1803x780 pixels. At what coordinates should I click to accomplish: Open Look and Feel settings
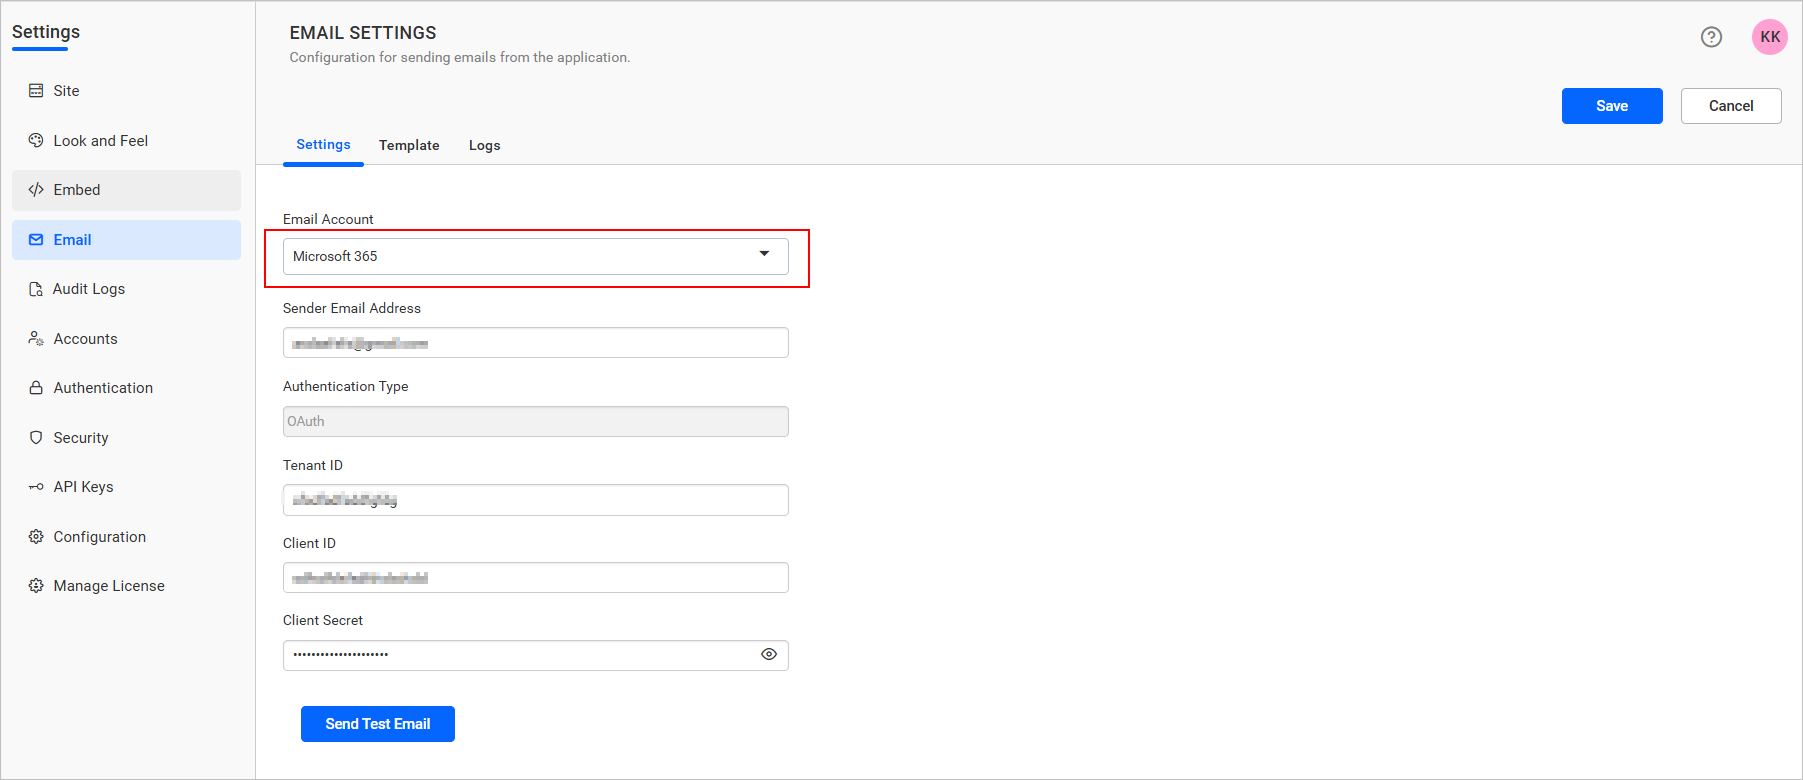tap(126, 141)
